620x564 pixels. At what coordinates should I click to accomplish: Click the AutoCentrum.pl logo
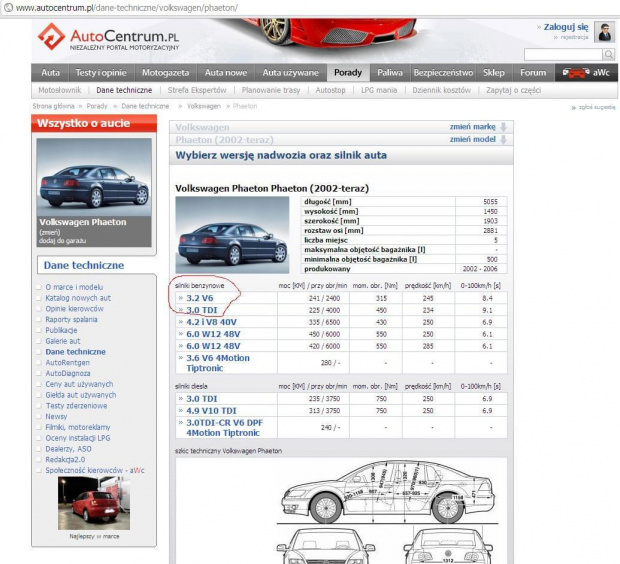tap(108, 37)
